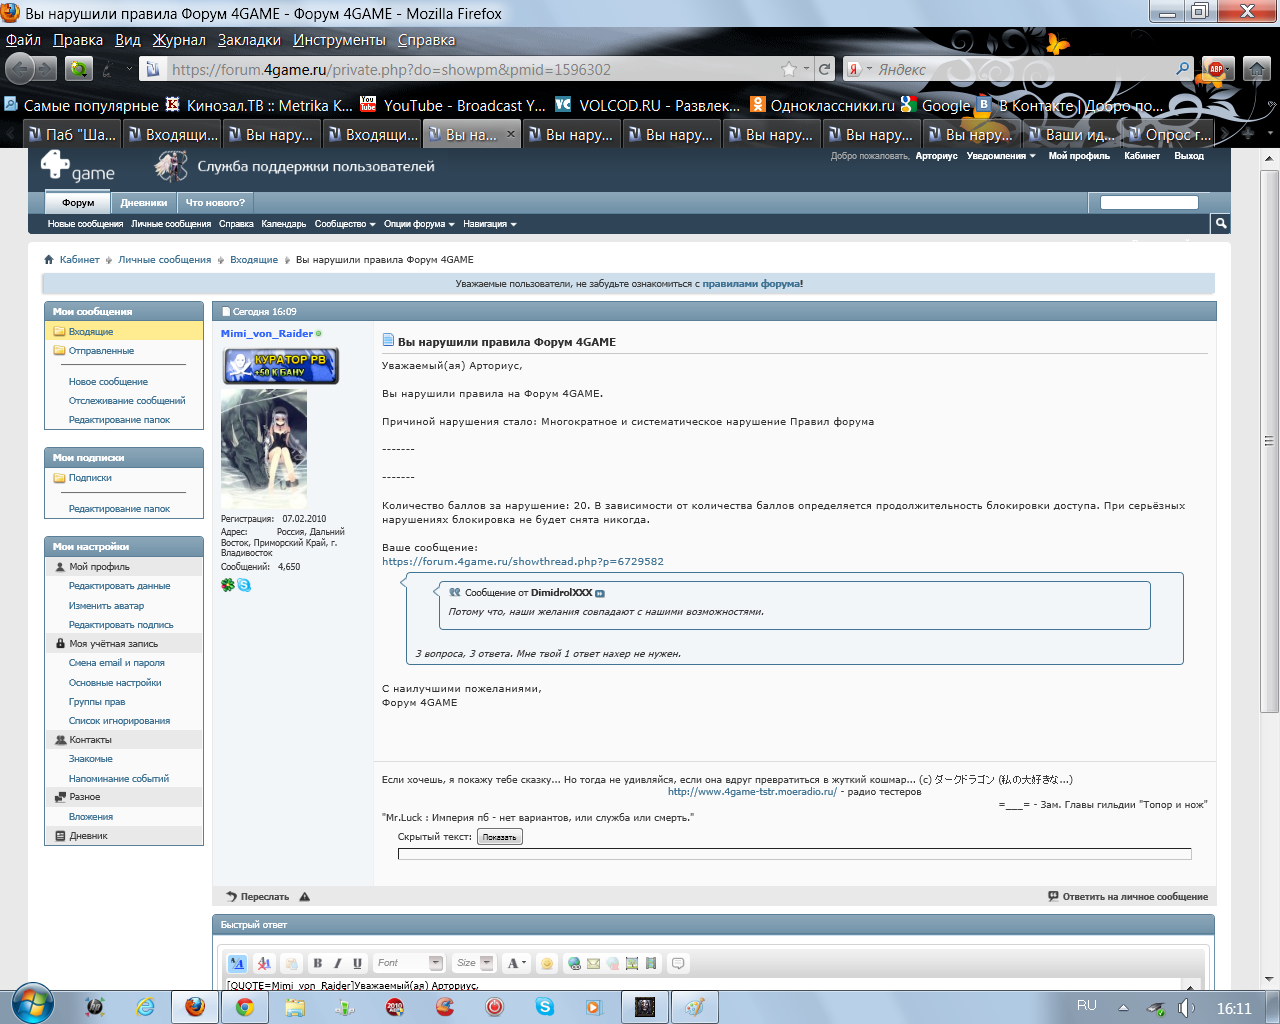Click the insert video filmstrip icon

[651, 963]
